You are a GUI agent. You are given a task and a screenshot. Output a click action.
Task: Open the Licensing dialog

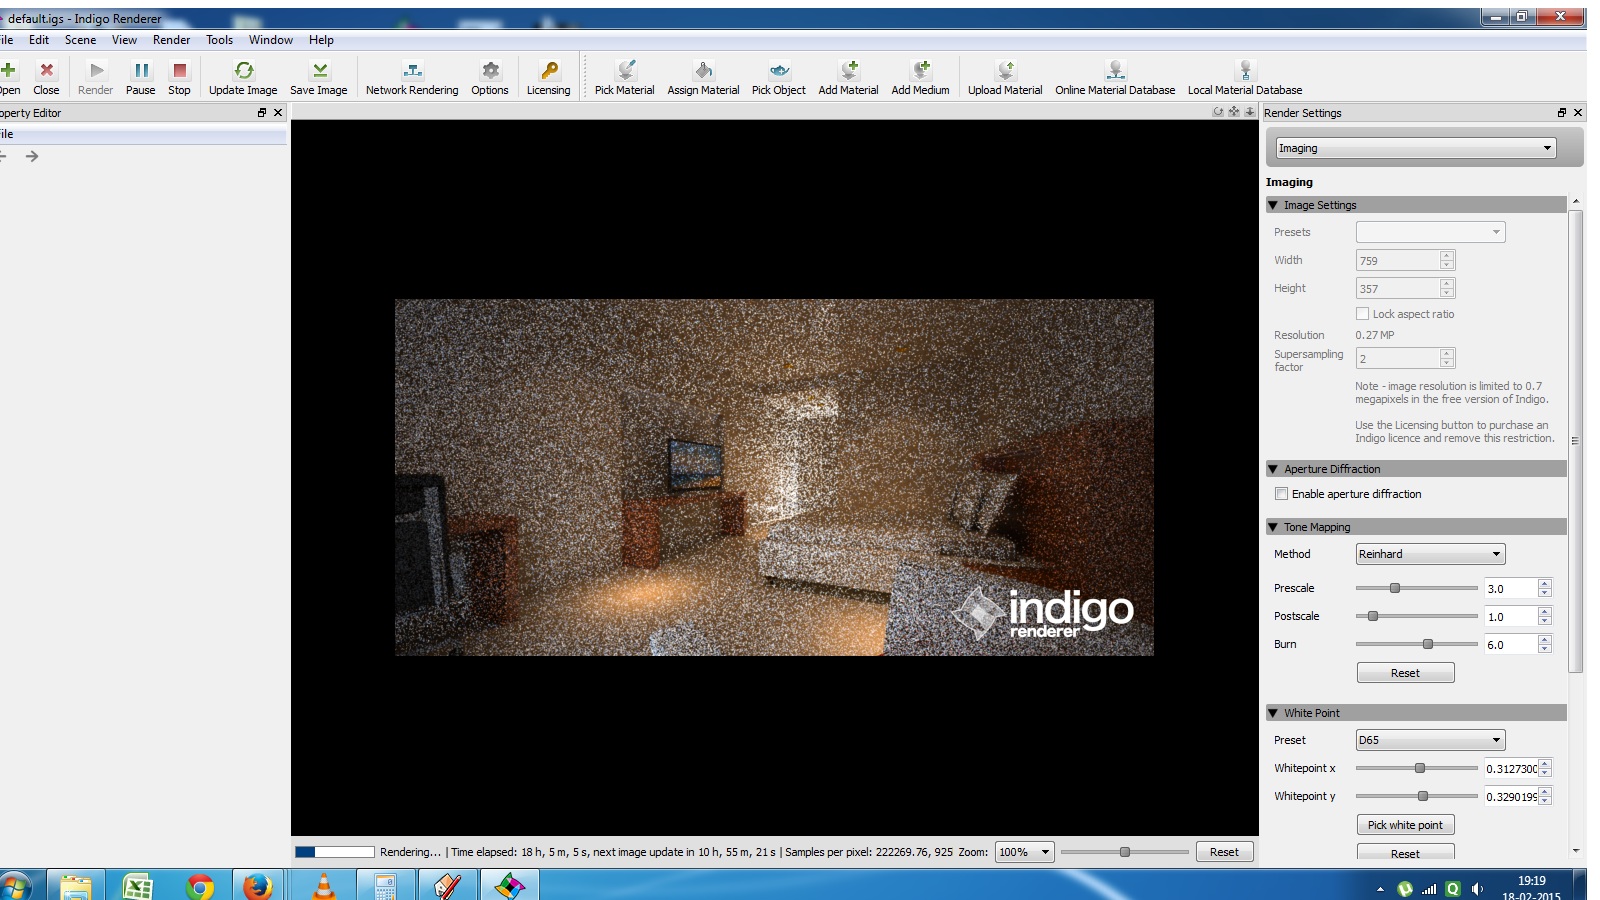[549, 78]
